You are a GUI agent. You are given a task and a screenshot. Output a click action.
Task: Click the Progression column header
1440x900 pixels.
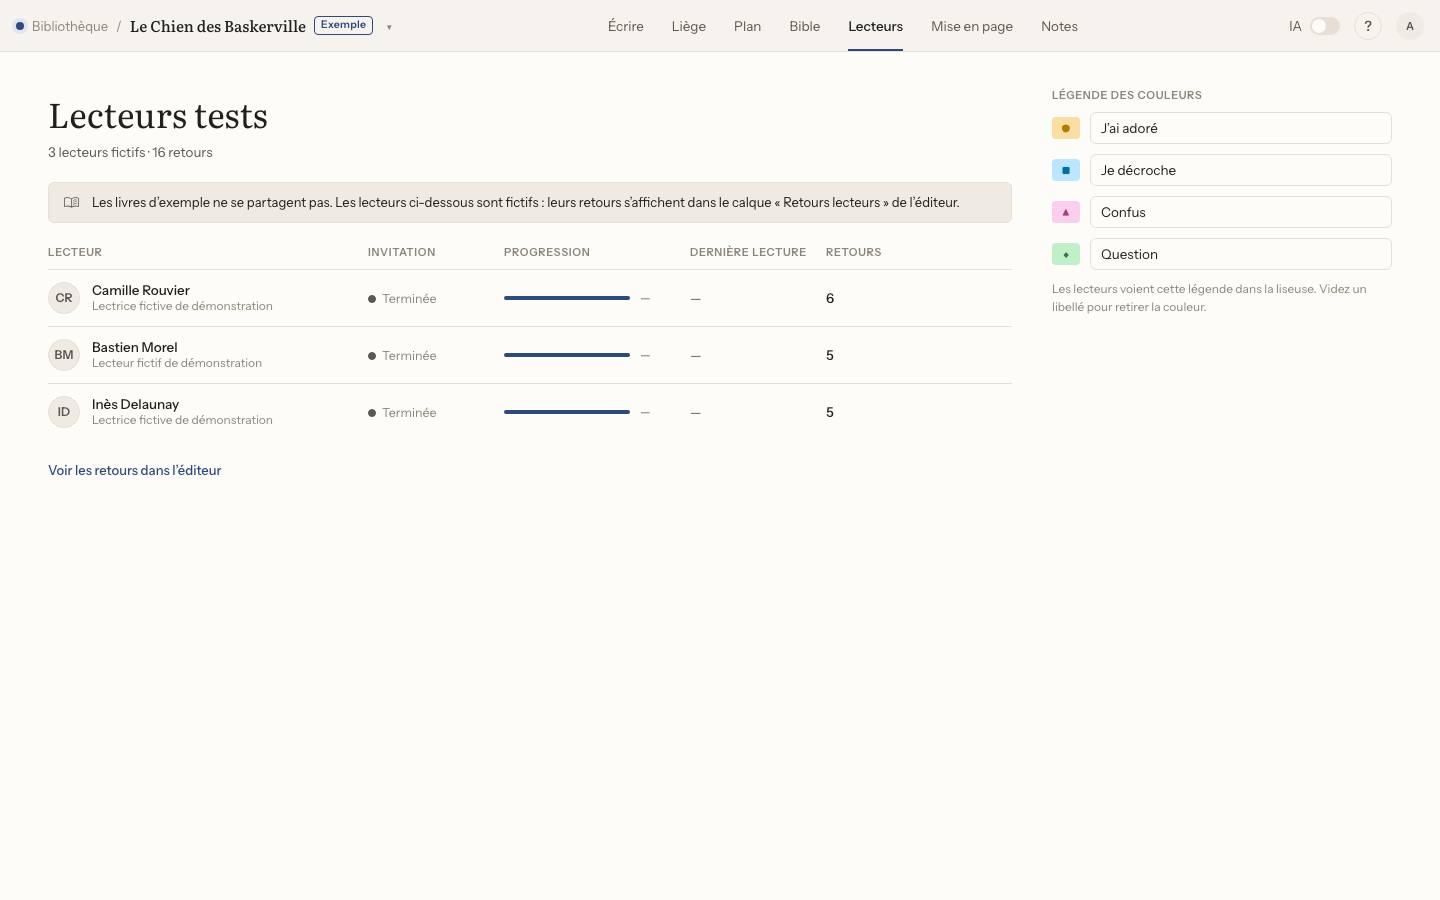[x=547, y=252]
